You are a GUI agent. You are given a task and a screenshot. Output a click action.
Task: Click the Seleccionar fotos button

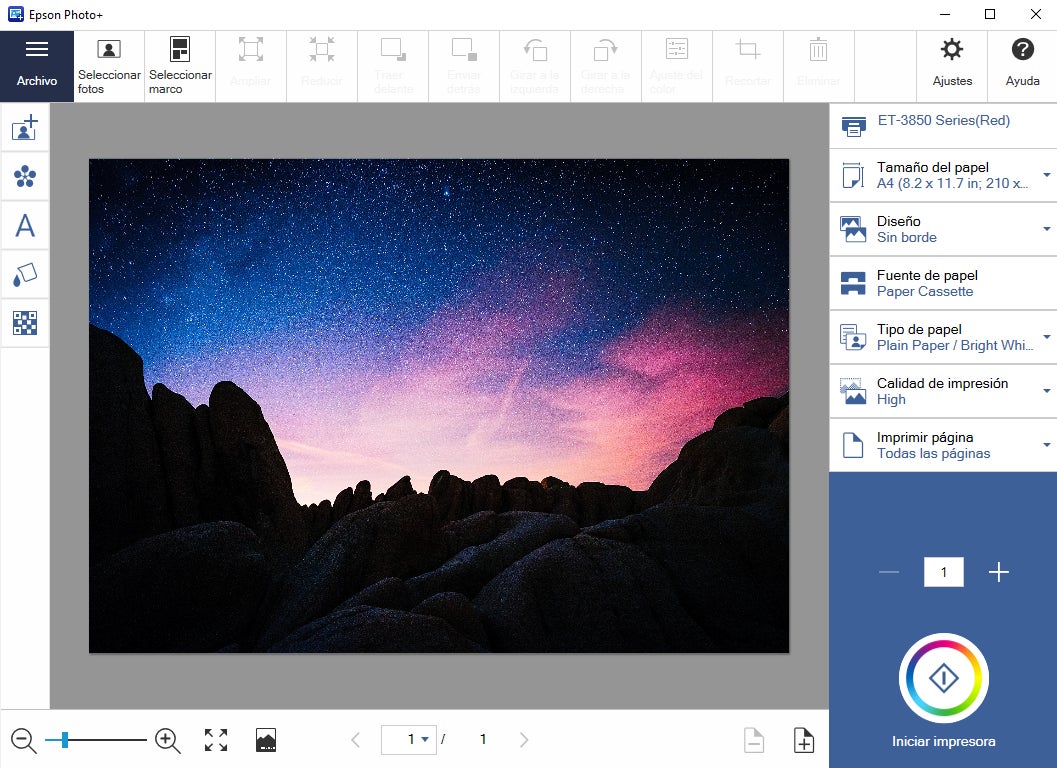click(x=109, y=66)
